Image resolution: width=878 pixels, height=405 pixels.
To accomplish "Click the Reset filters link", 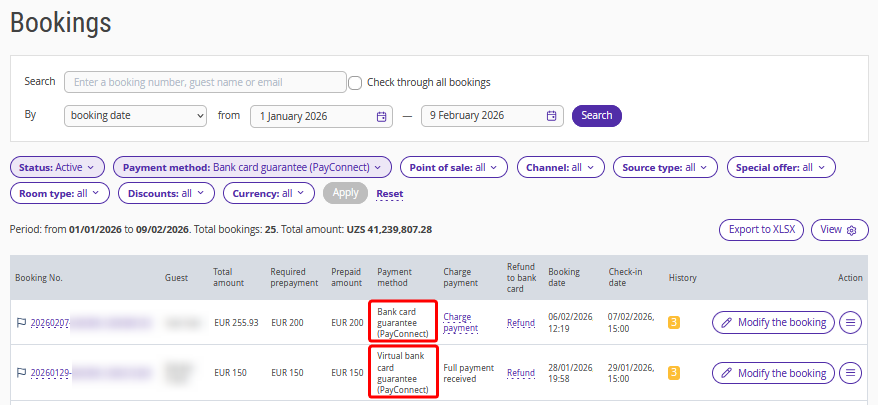I will tap(389, 193).
